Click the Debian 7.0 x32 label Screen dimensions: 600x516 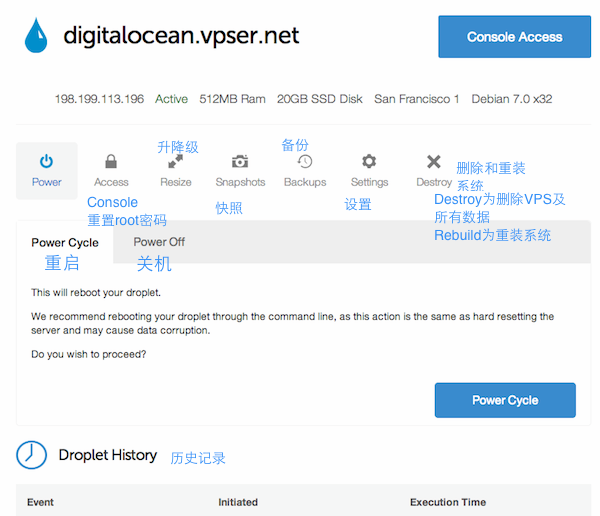tap(512, 99)
